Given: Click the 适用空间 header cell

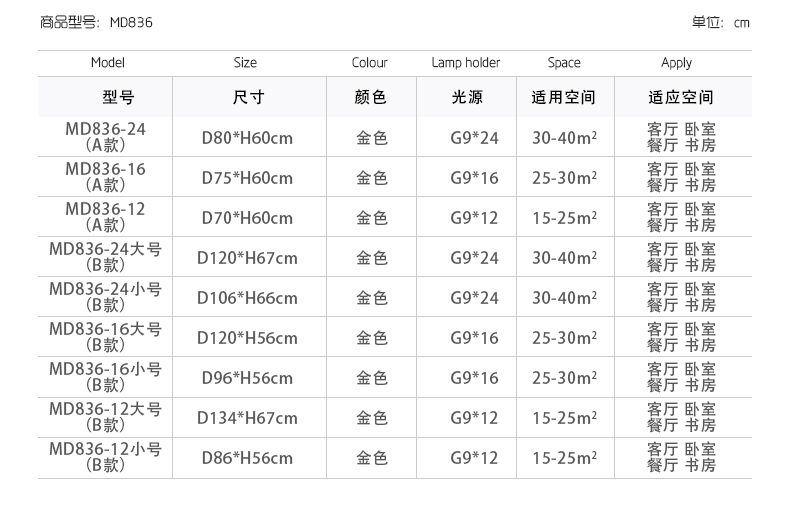Looking at the screenshot, I should pyautogui.click(x=563, y=98).
